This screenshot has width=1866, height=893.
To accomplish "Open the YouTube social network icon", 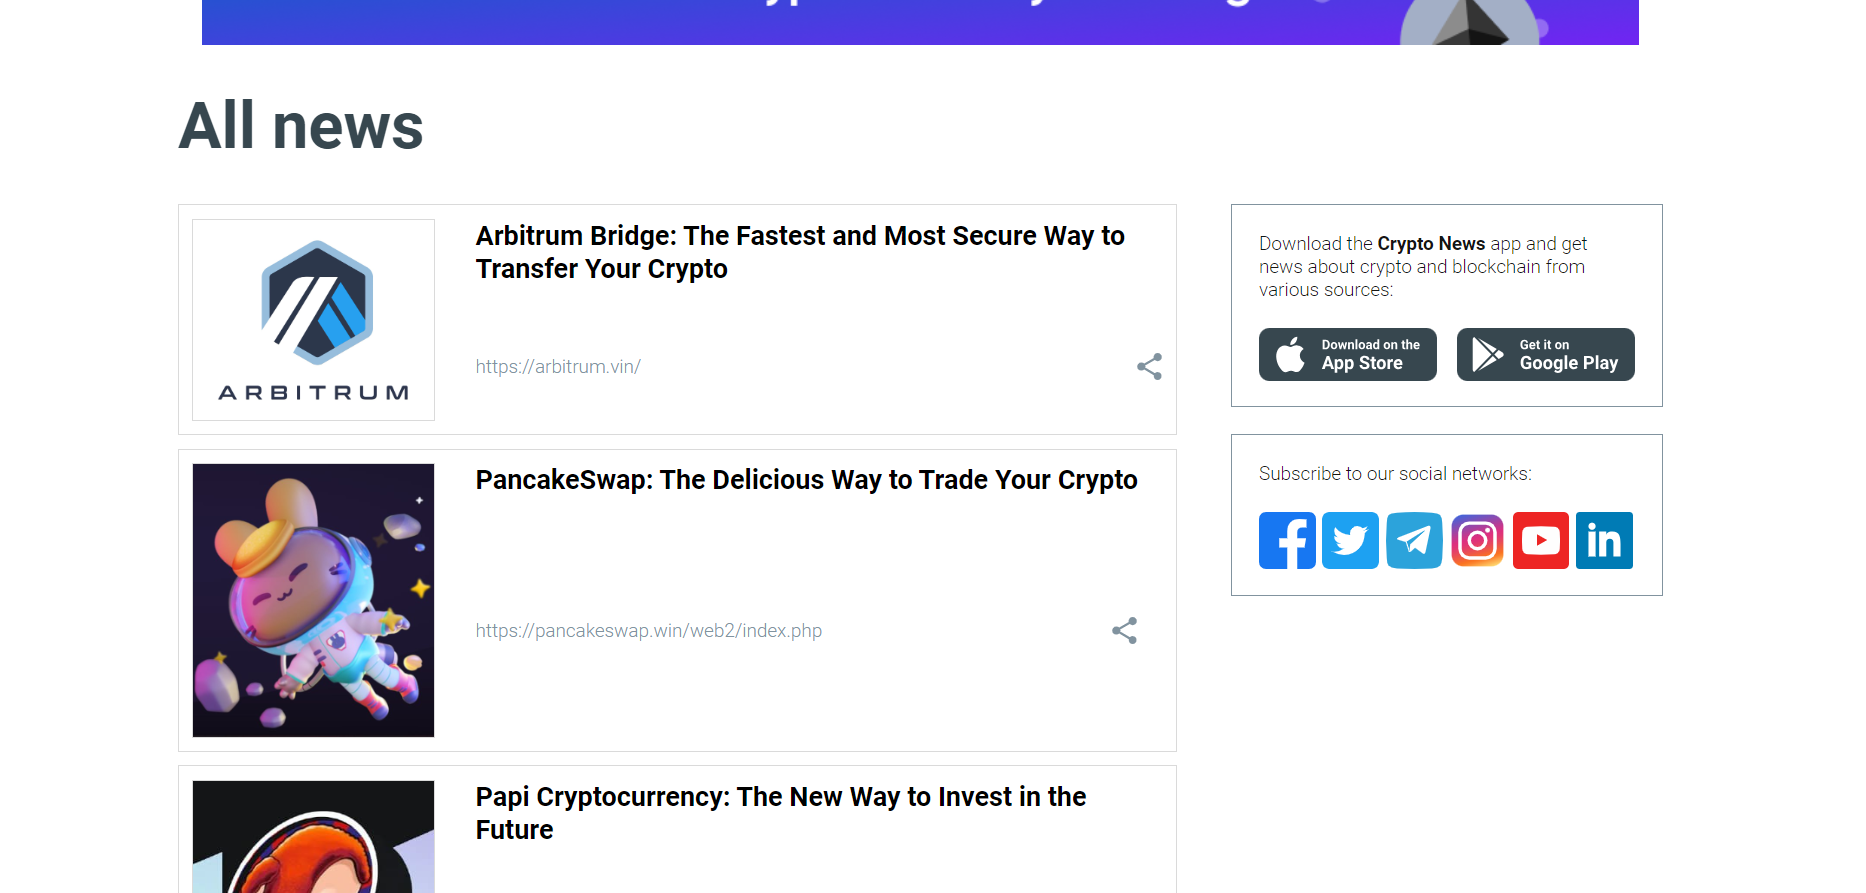I will click(x=1540, y=540).
